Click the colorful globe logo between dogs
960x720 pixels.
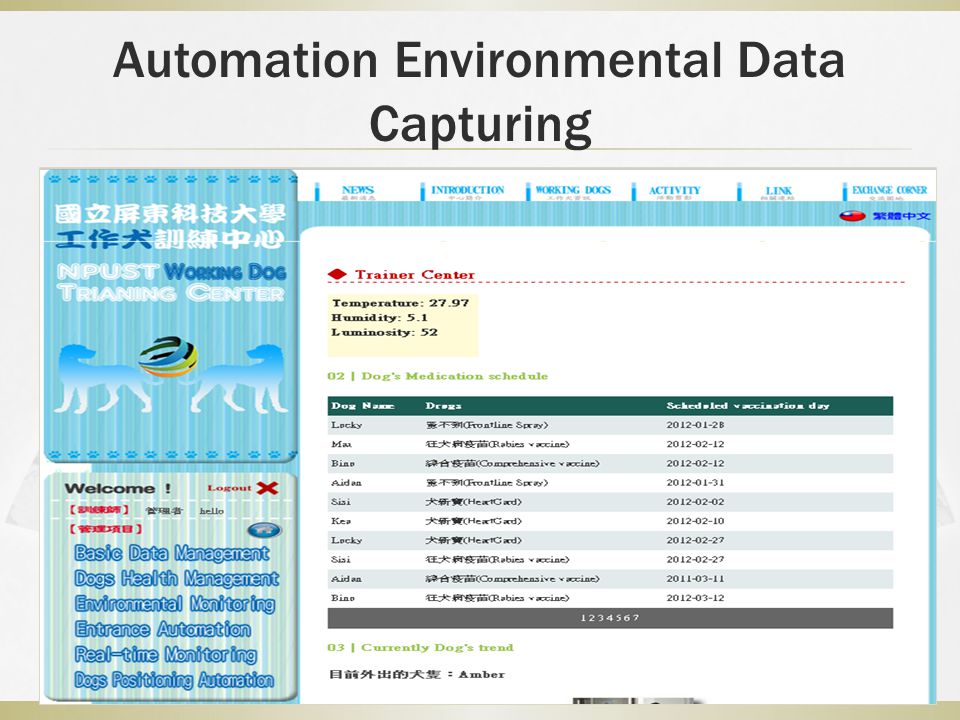(168, 357)
